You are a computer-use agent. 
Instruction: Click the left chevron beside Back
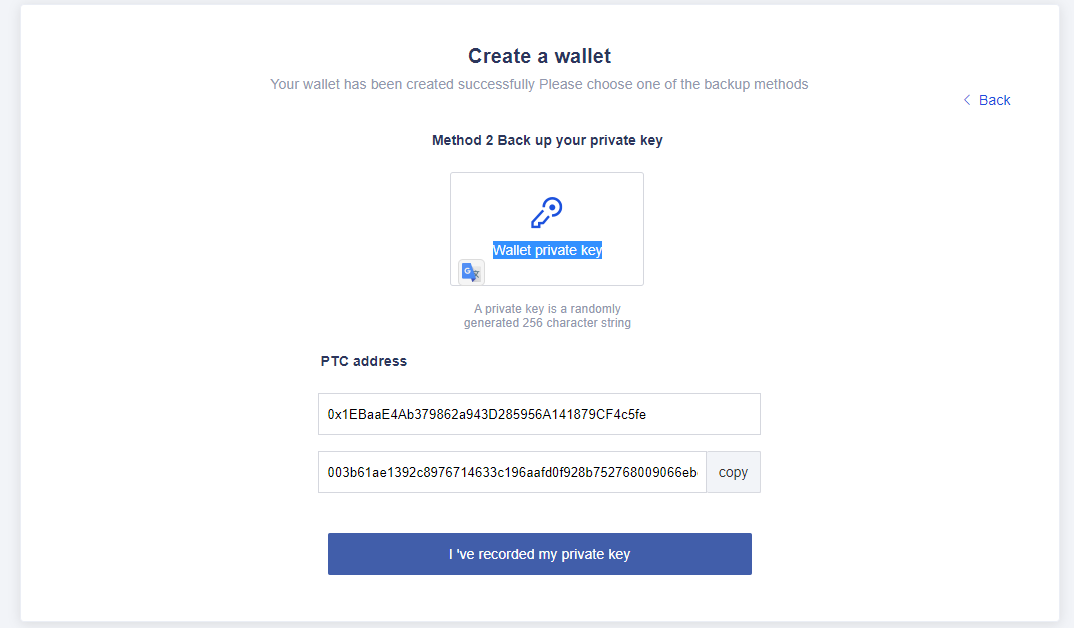click(x=967, y=100)
